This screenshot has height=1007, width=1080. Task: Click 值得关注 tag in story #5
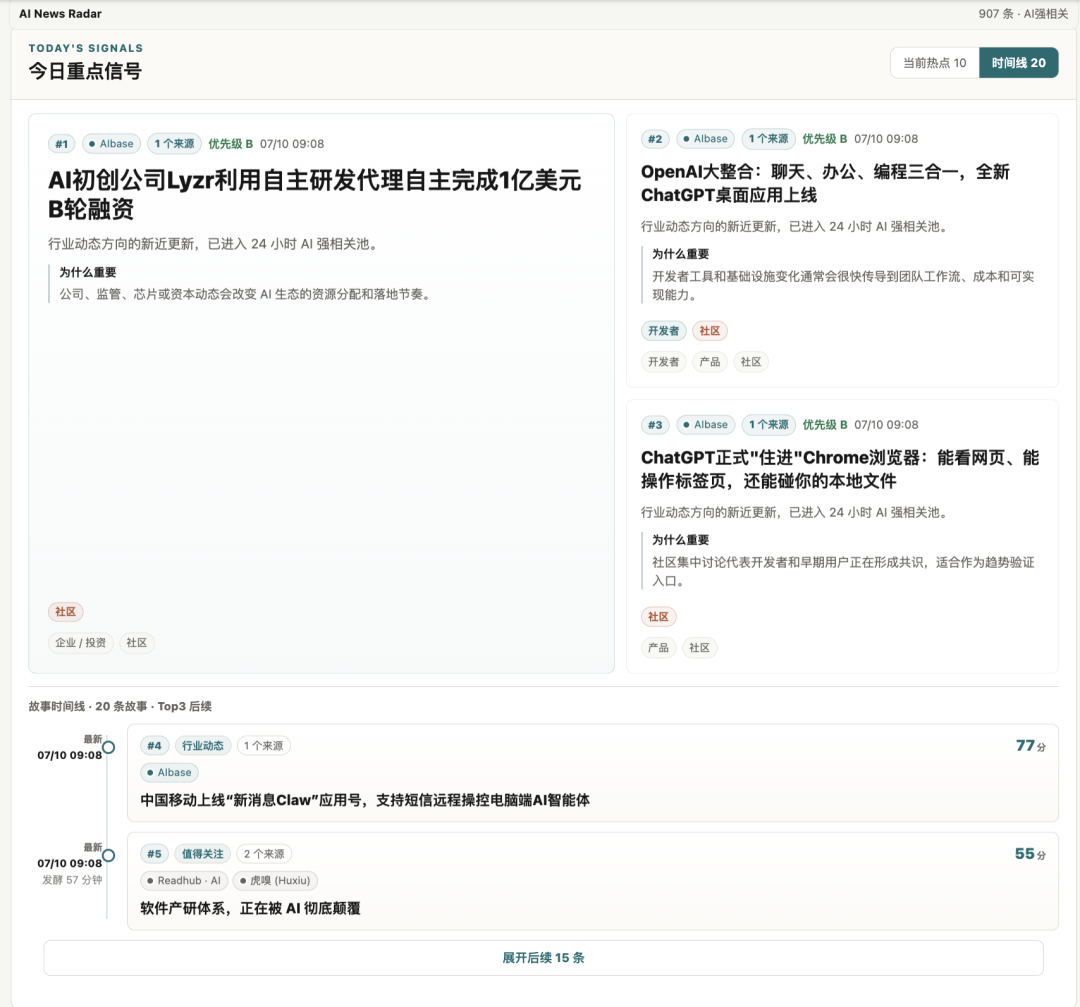pos(202,853)
